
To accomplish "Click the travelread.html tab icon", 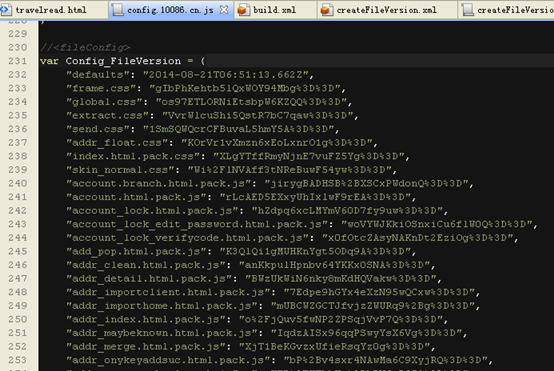I will tap(6, 10).
